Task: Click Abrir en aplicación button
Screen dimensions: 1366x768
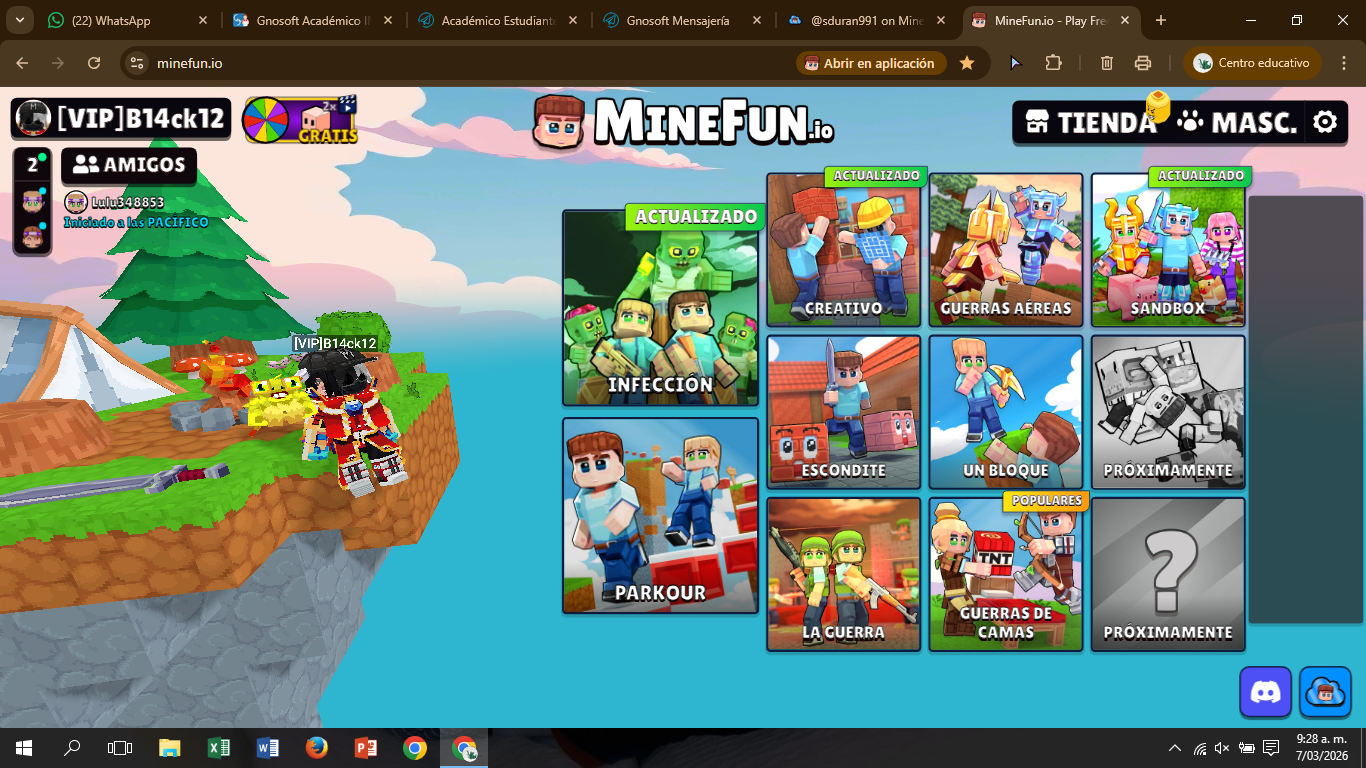Action: pyautogui.click(x=870, y=63)
